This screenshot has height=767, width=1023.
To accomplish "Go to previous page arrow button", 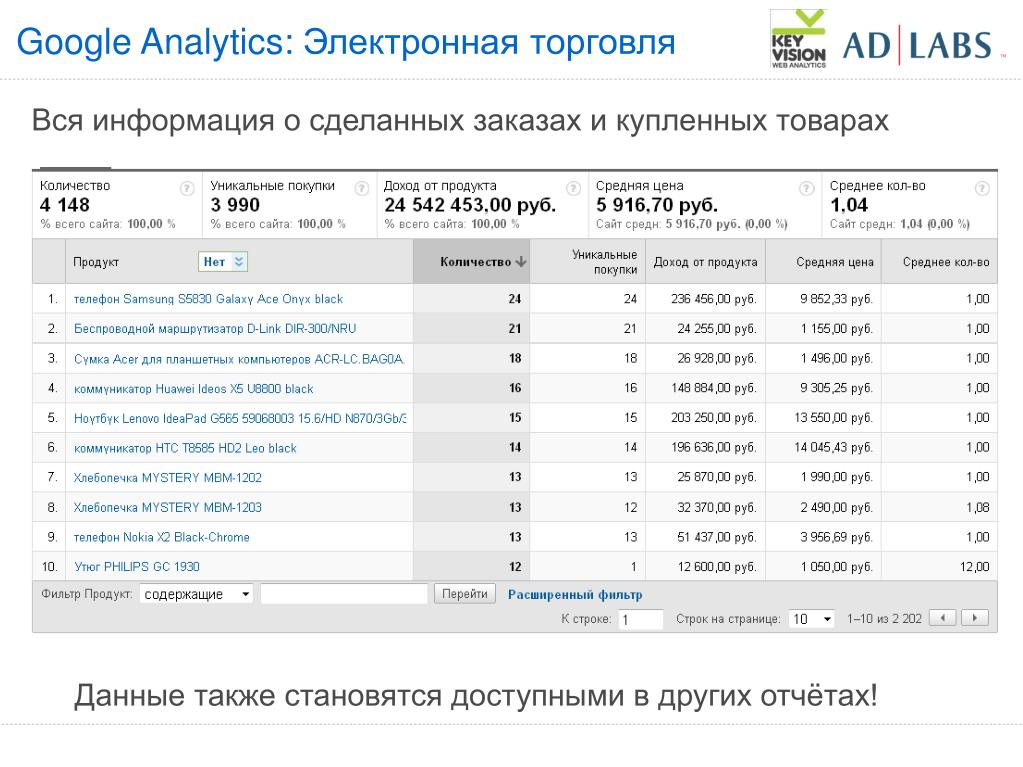I will tap(943, 618).
